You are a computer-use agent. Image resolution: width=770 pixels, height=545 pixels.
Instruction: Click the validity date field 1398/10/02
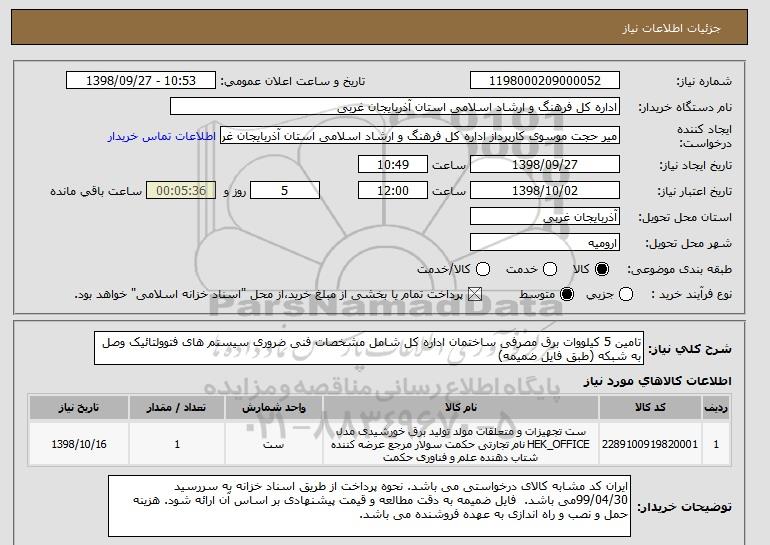(545, 191)
